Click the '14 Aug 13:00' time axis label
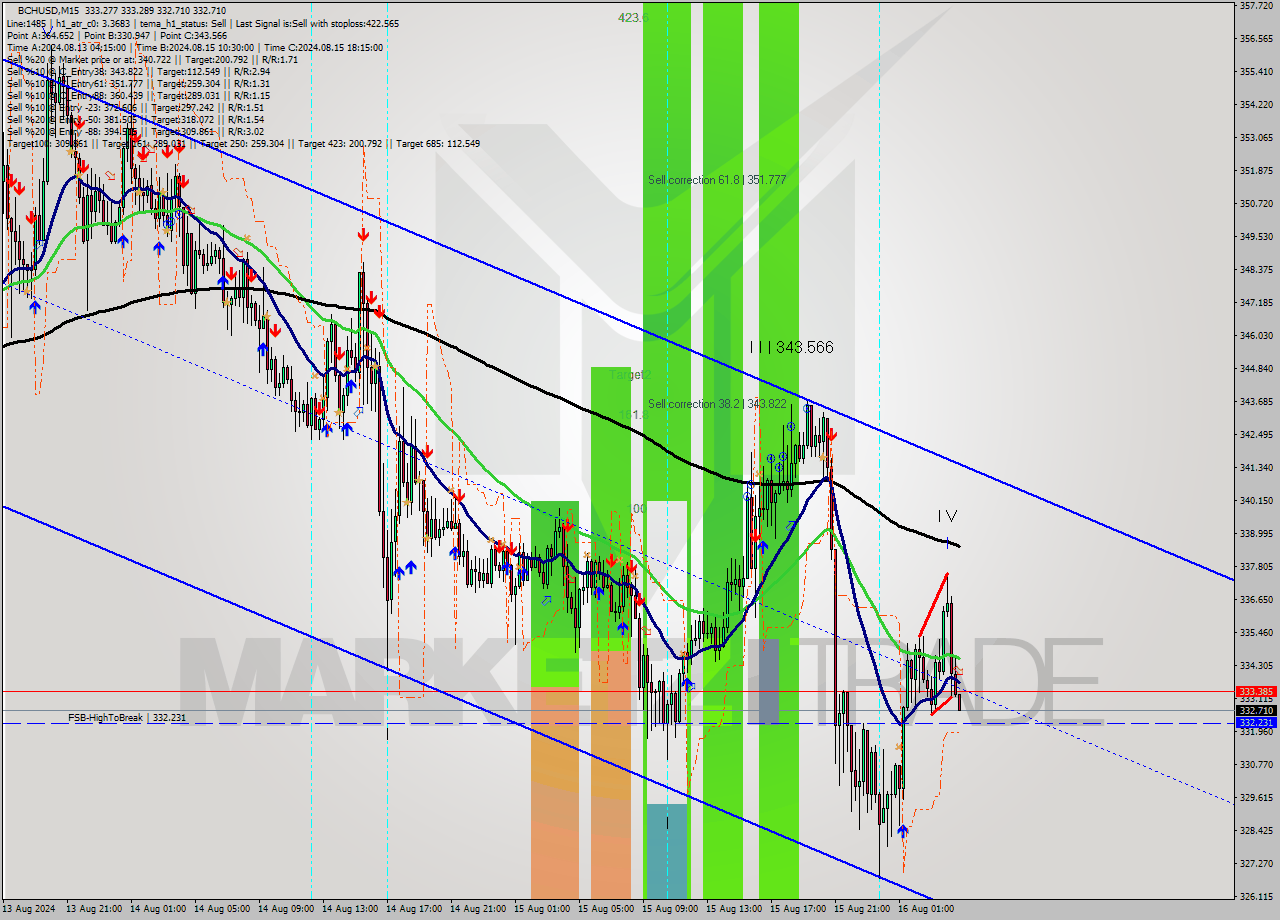This screenshot has width=1280, height=920. click(349, 909)
